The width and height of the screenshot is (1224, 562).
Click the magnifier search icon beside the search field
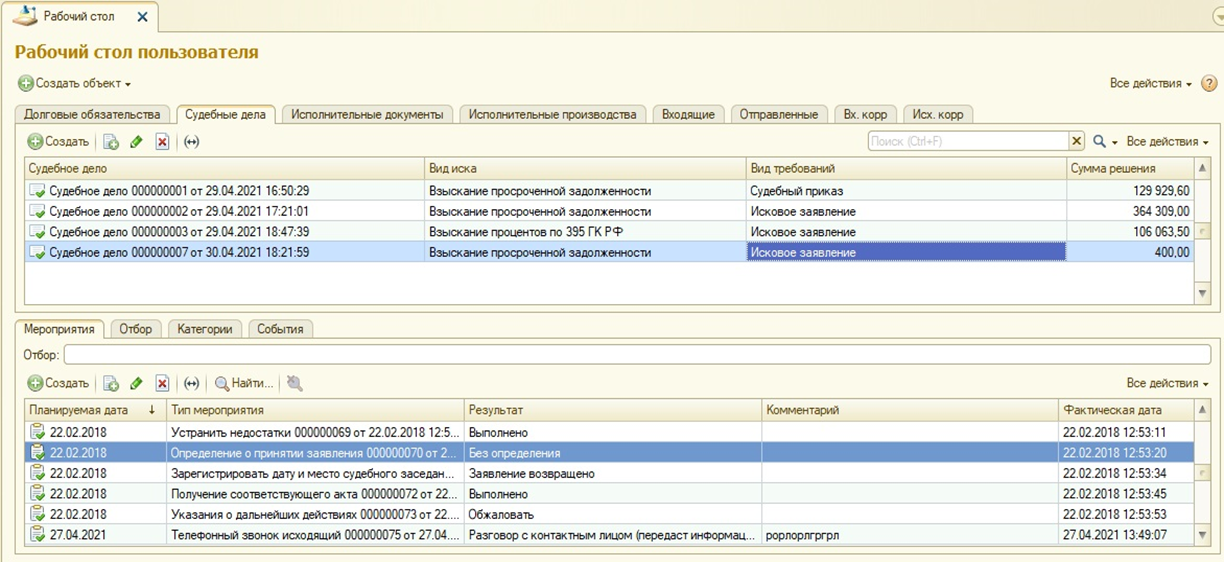click(x=1100, y=142)
